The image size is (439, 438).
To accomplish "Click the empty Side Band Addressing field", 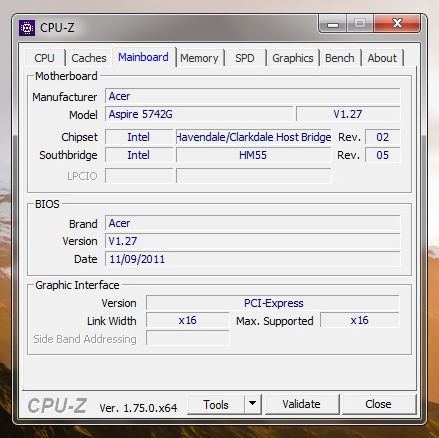I will coord(187,338).
